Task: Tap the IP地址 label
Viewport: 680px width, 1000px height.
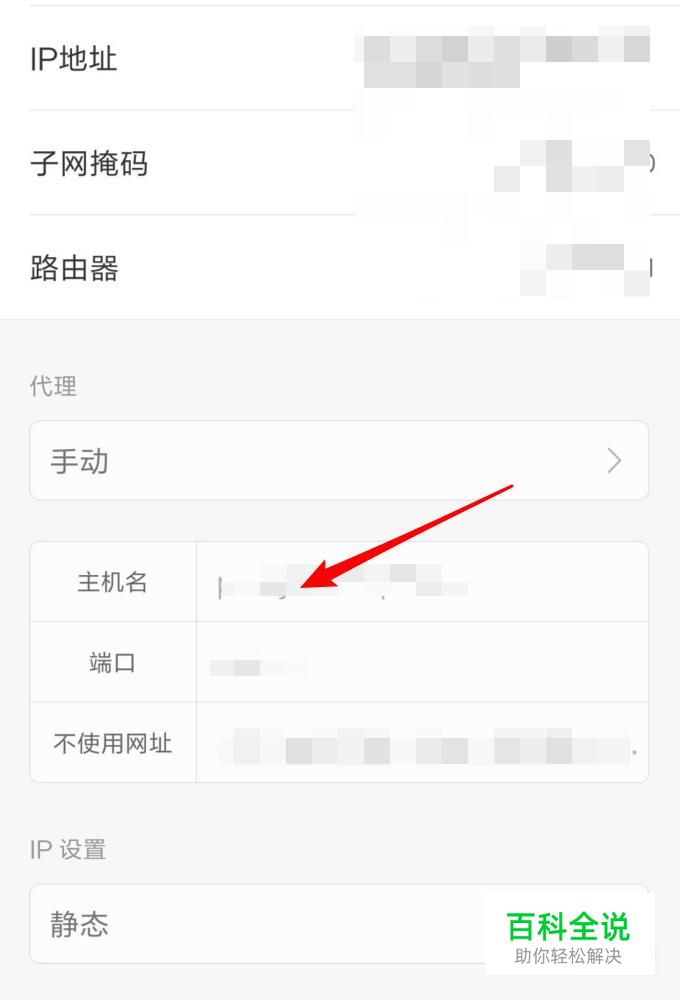Action: [73, 59]
